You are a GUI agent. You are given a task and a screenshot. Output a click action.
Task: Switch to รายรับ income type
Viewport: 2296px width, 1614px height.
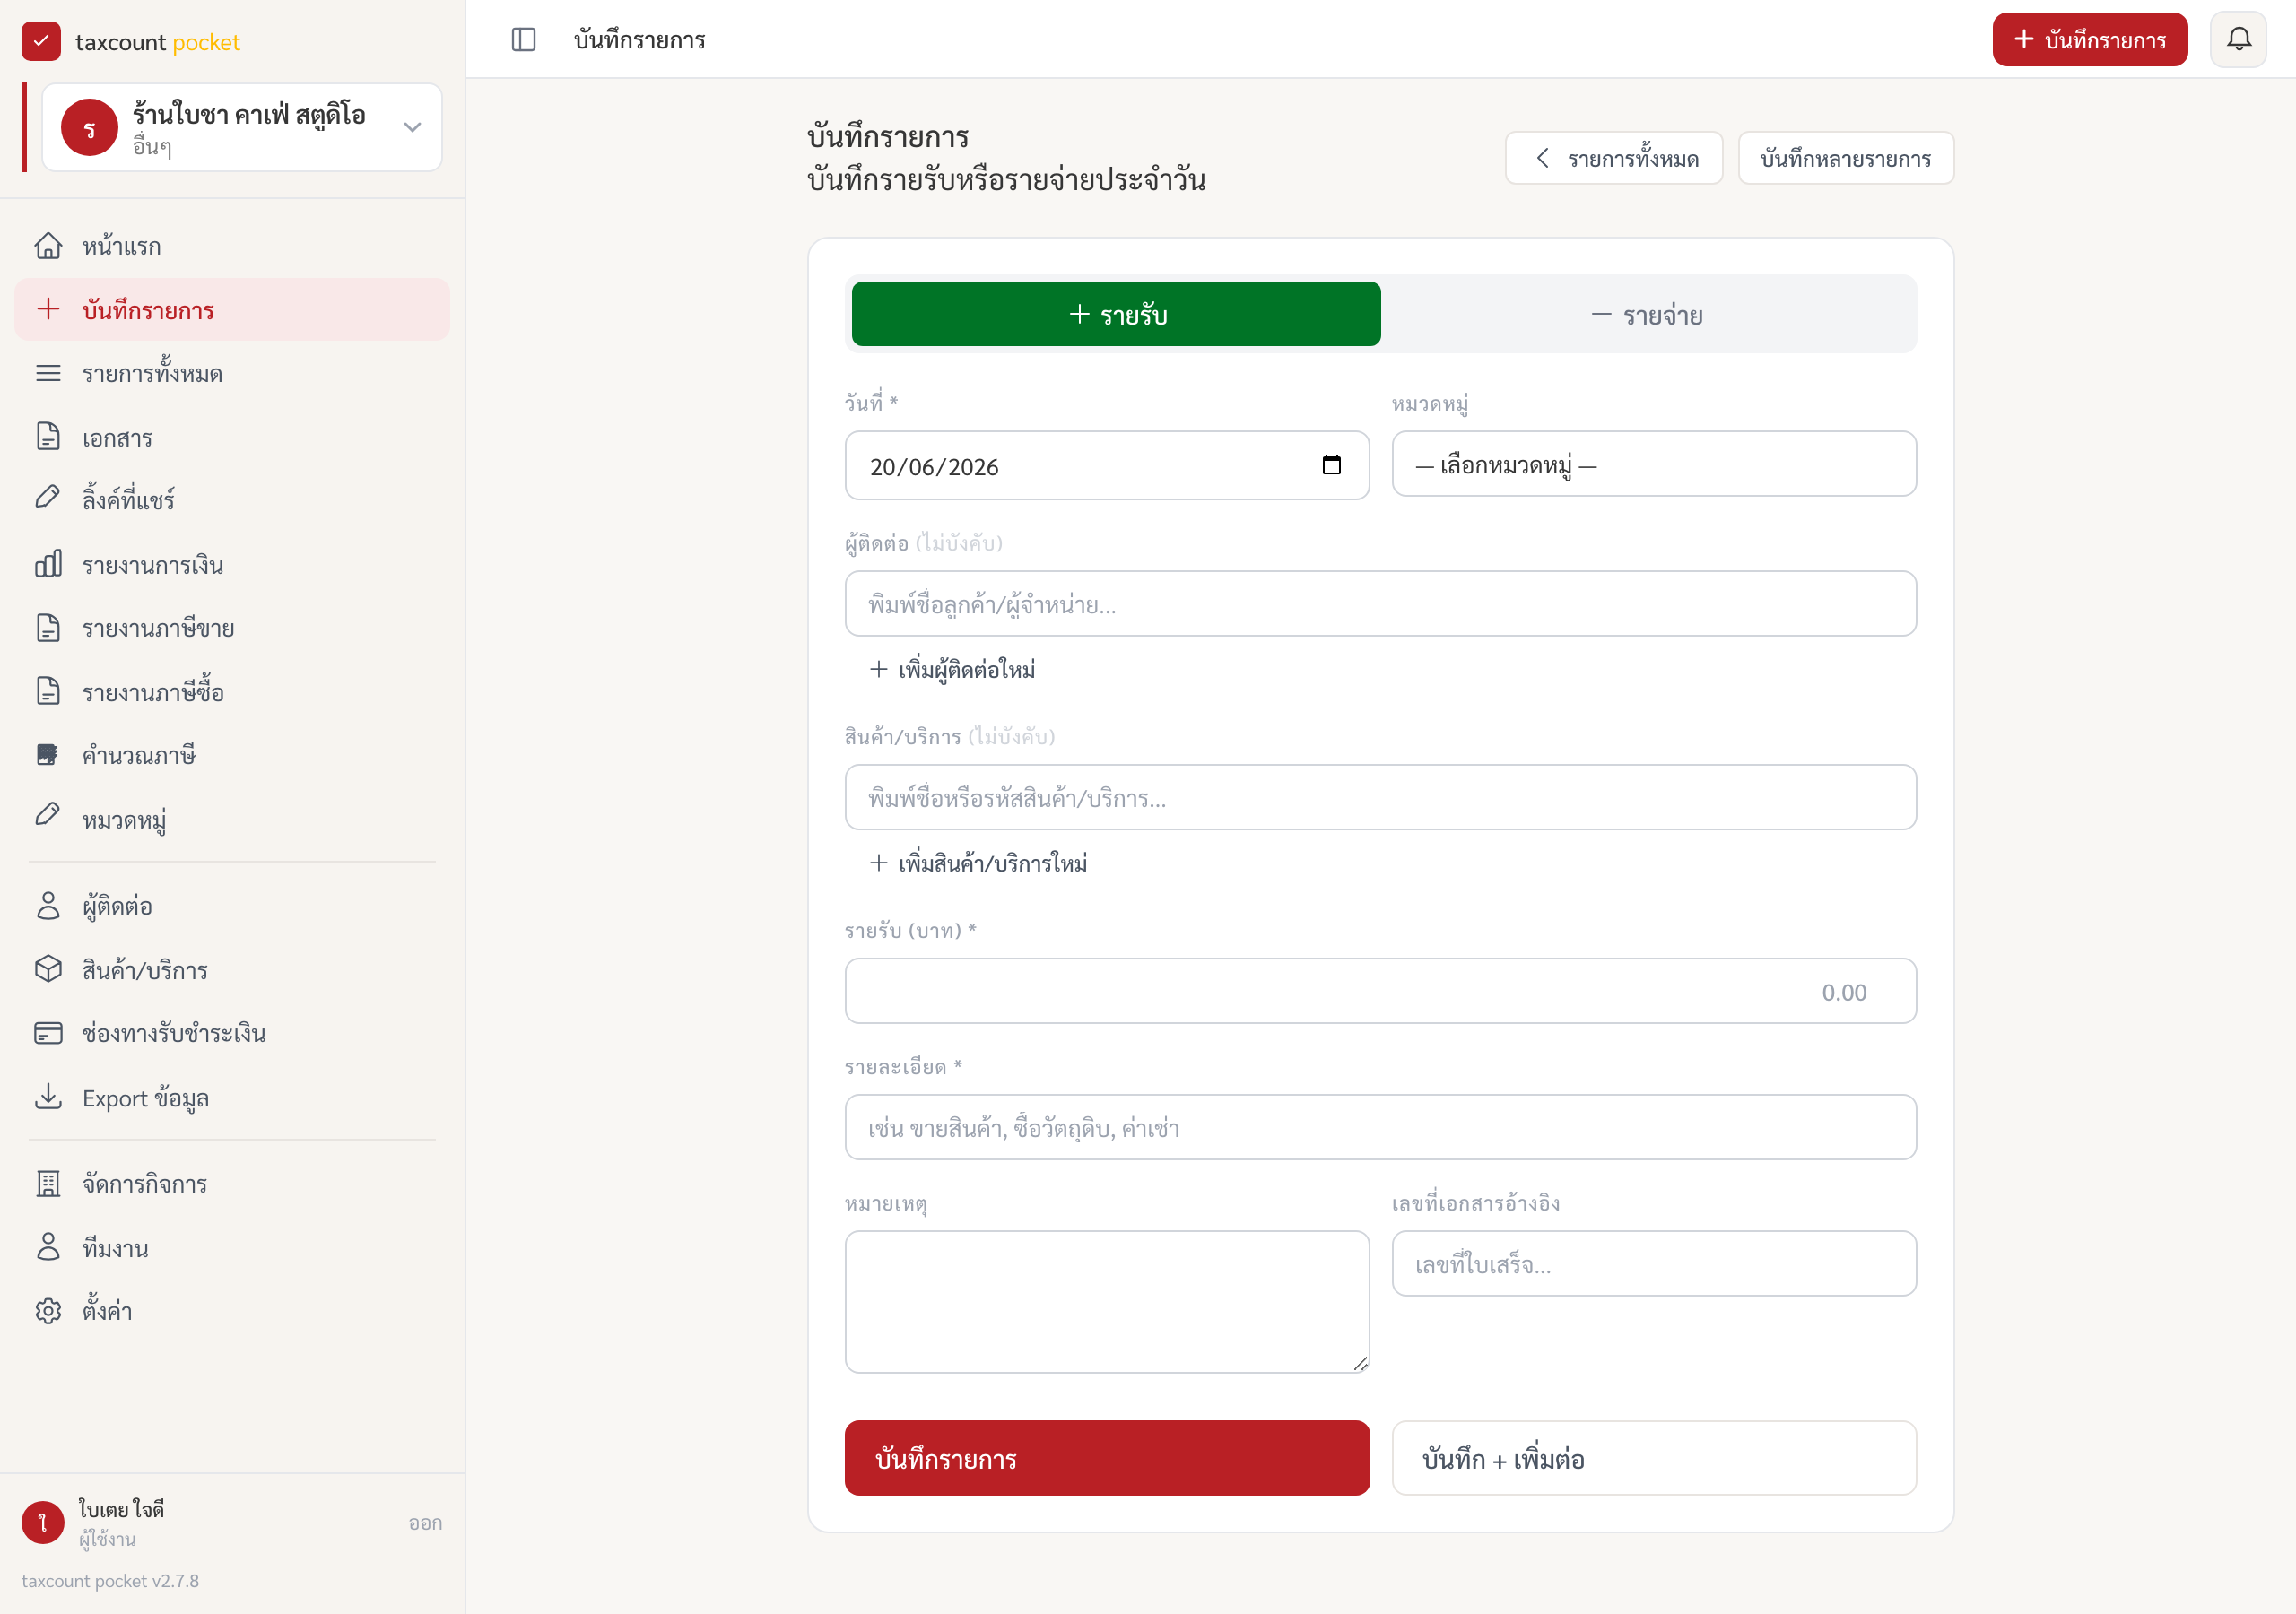(1116, 314)
